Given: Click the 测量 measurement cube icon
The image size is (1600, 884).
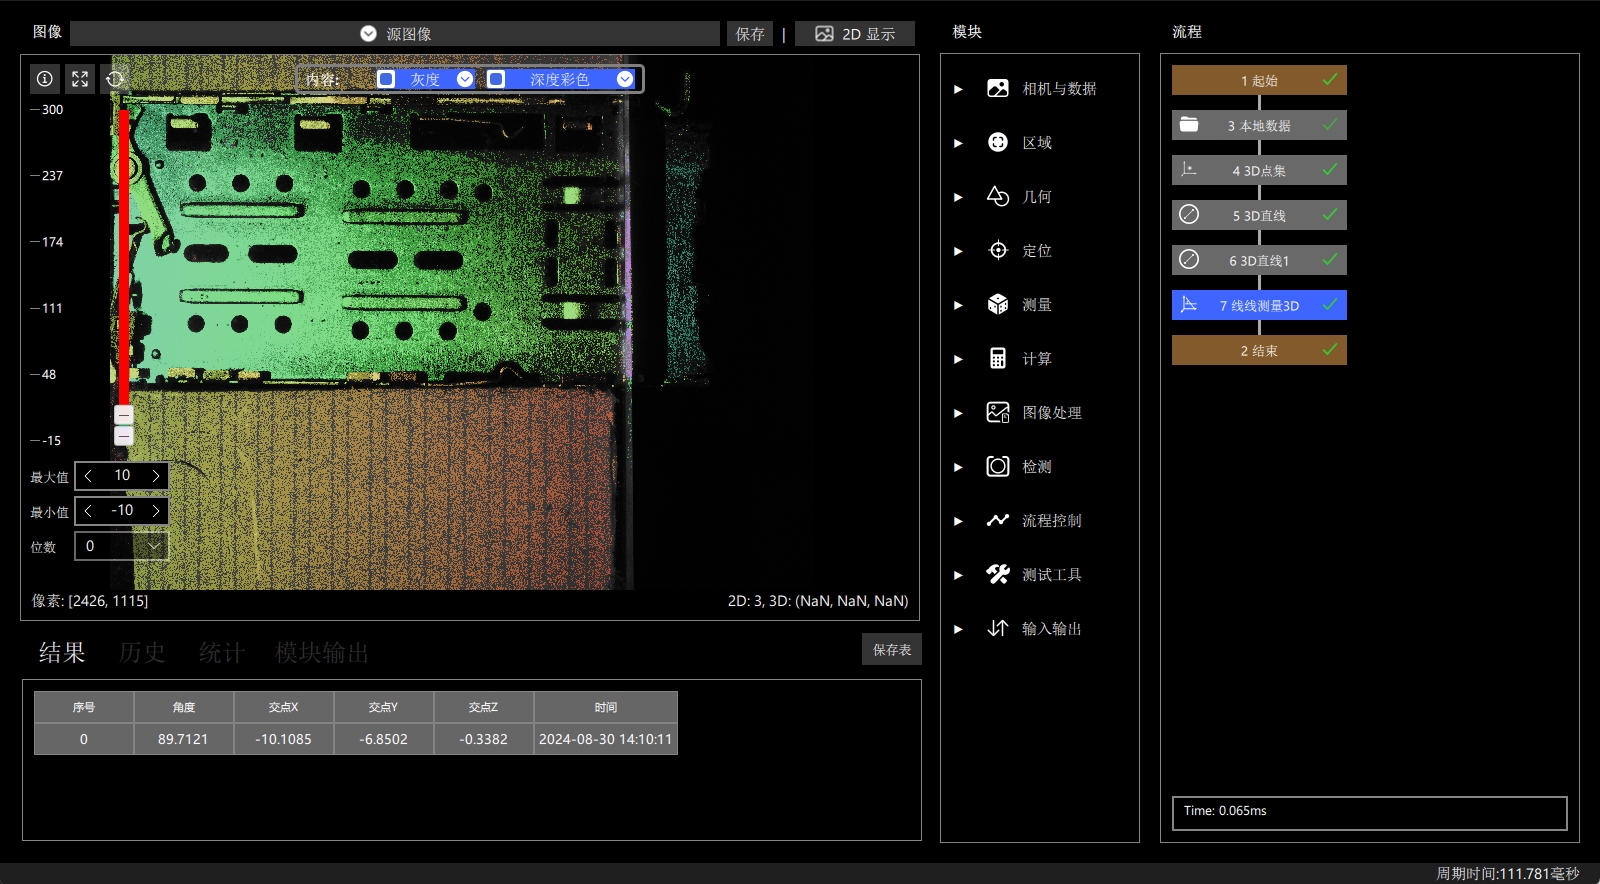Looking at the screenshot, I should pos(997,304).
